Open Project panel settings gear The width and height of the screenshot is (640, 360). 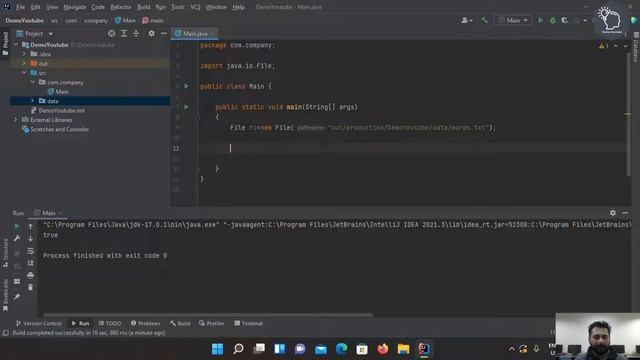pos(151,33)
